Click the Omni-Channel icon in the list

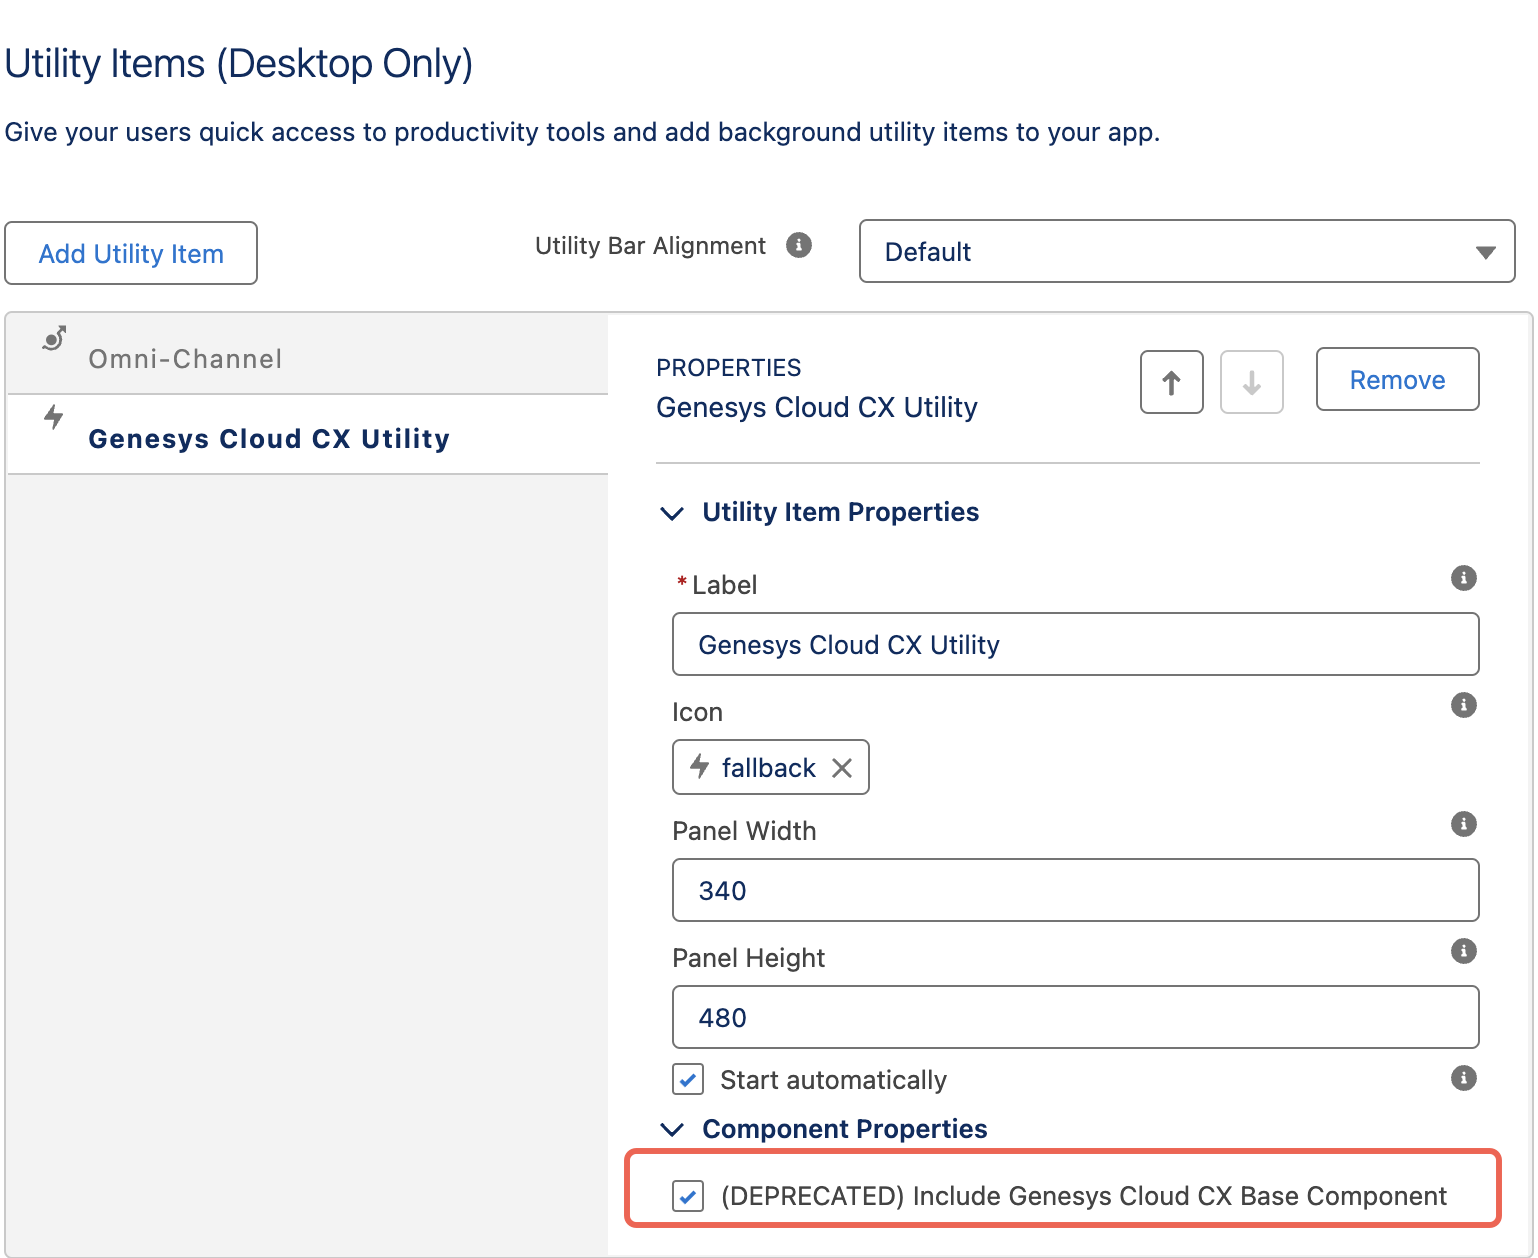pos(54,338)
